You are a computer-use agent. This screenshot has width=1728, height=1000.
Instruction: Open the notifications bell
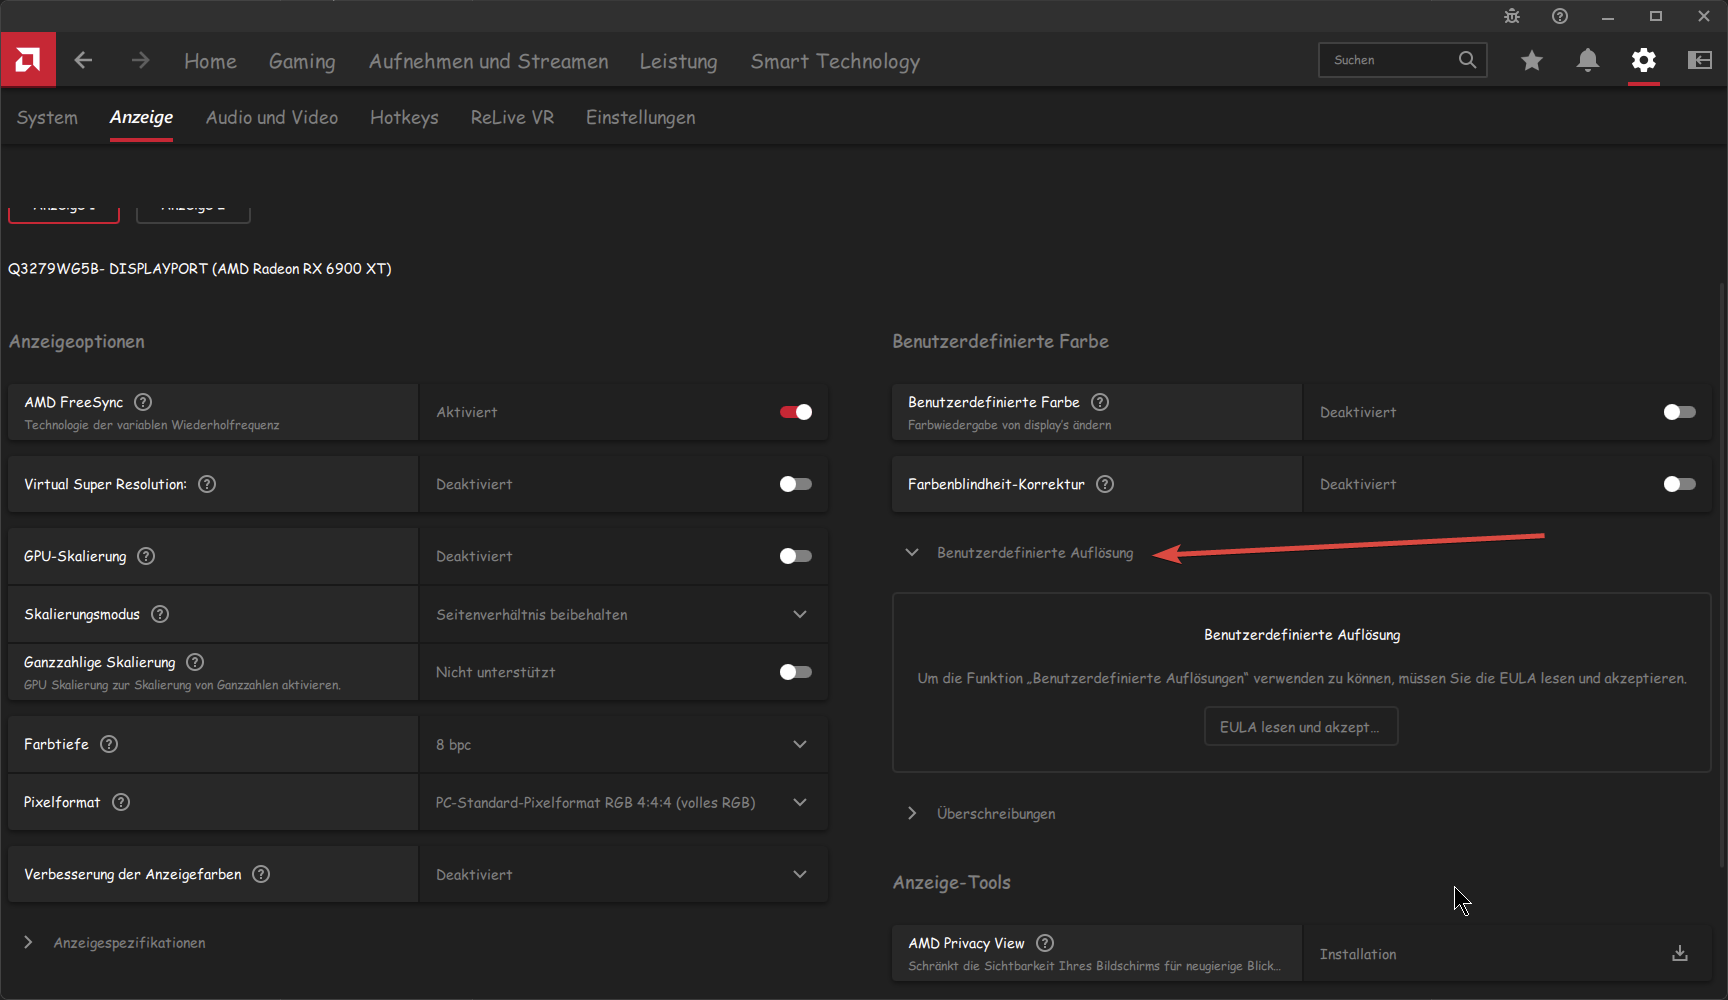coord(1588,61)
